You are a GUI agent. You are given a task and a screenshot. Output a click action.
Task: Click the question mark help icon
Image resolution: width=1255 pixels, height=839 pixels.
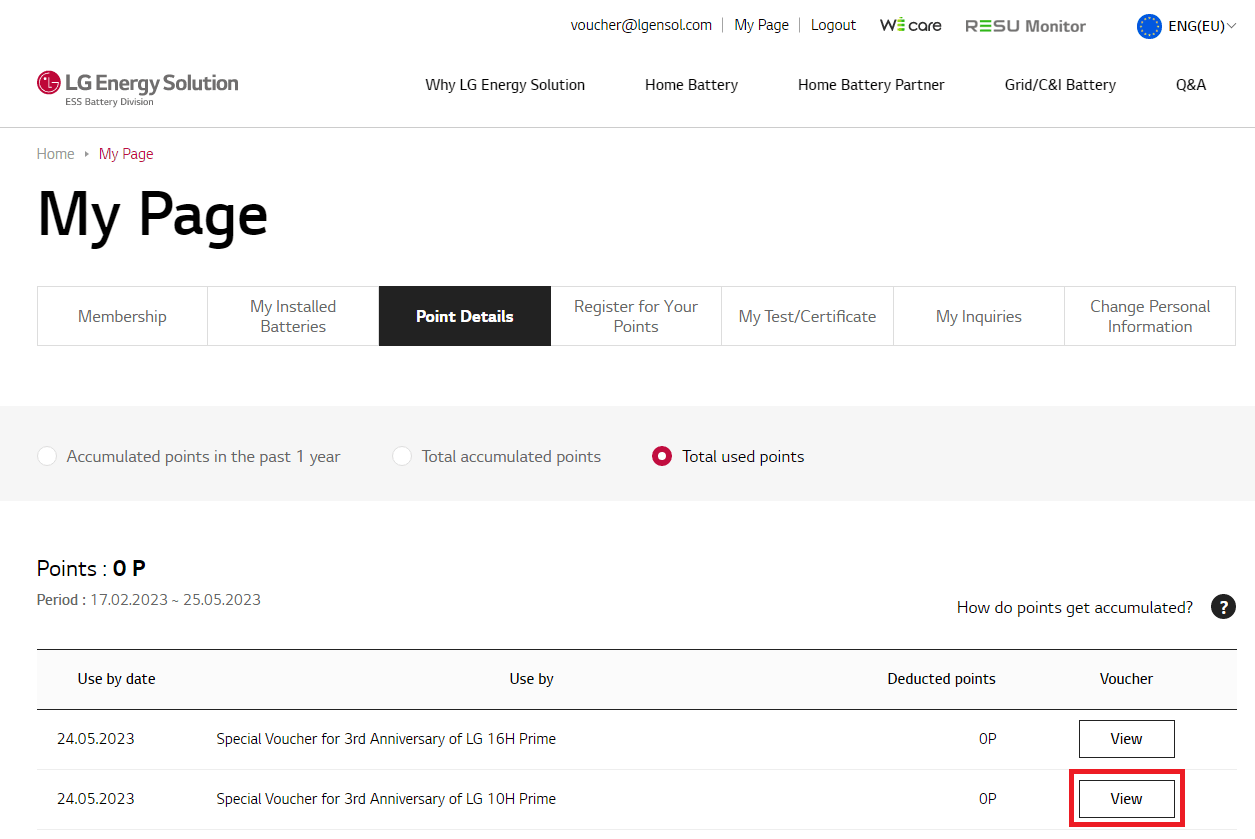[x=1223, y=607]
